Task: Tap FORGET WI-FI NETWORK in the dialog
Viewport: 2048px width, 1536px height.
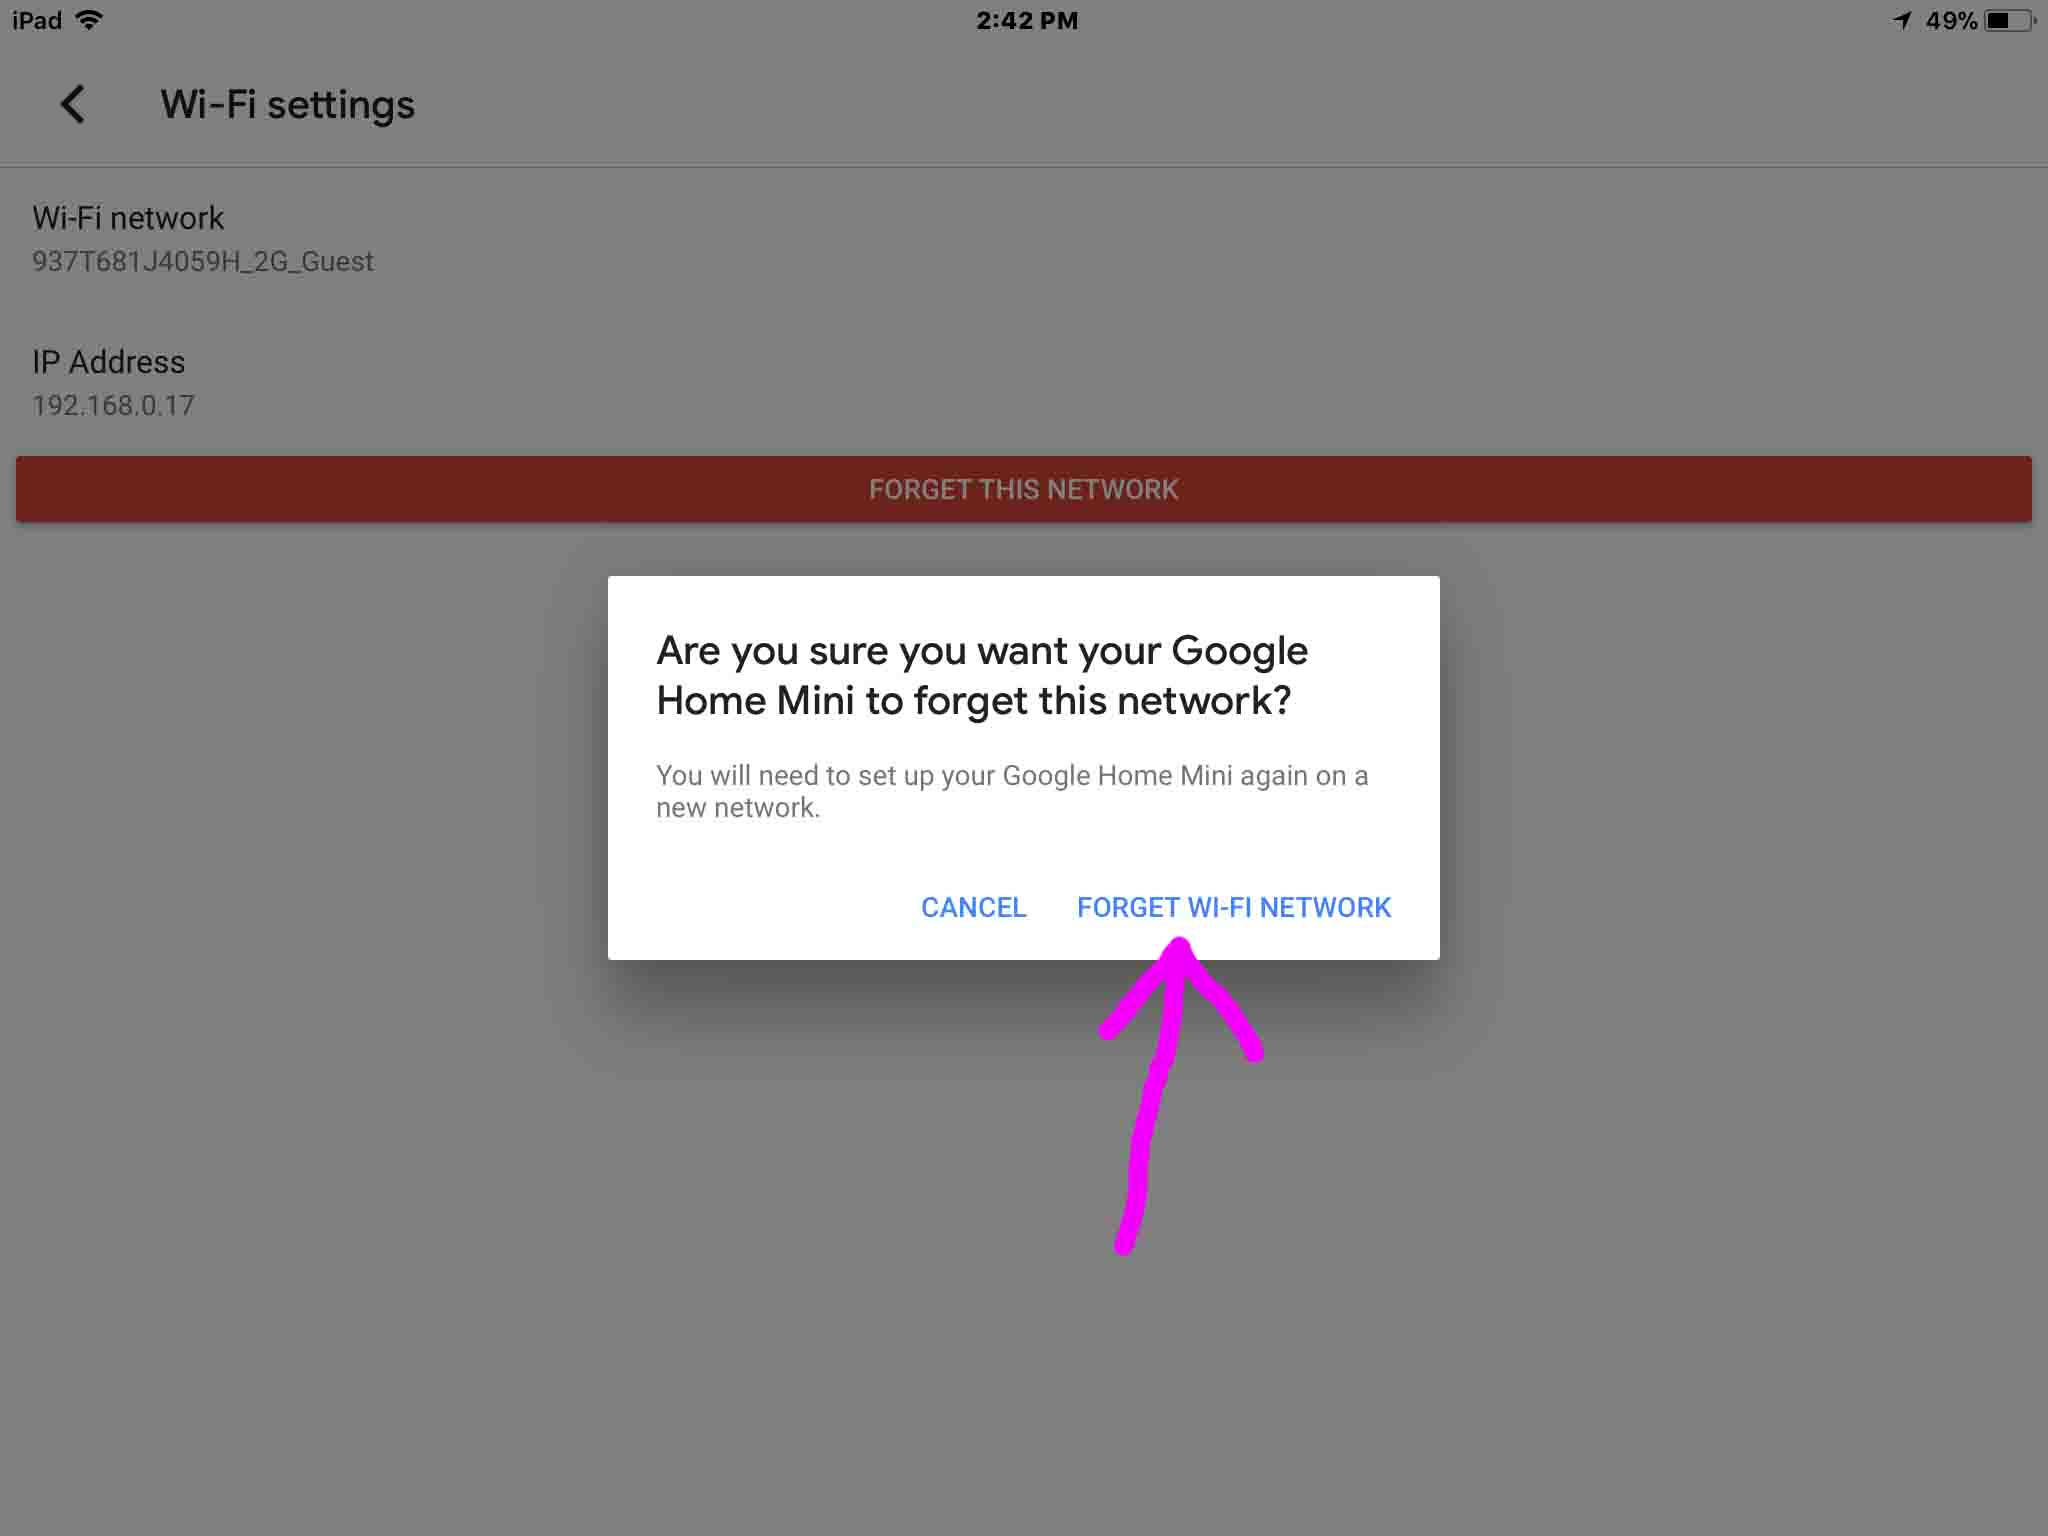Action: pyautogui.click(x=1233, y=907)
